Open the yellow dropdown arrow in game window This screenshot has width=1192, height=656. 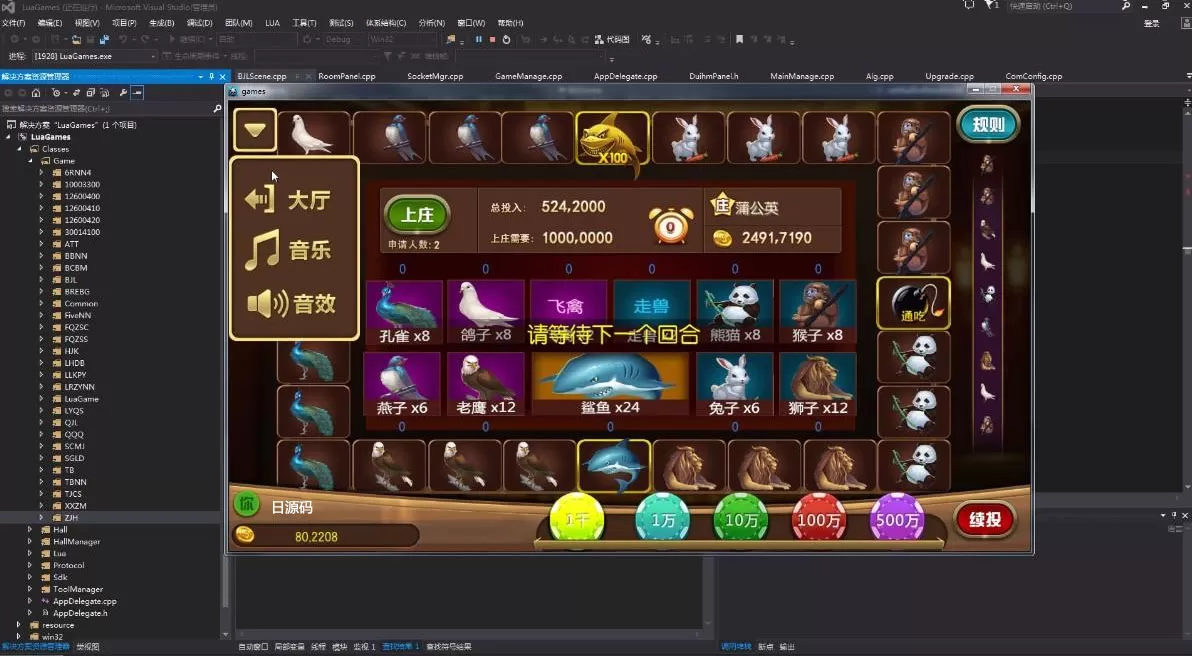[254, 129]
